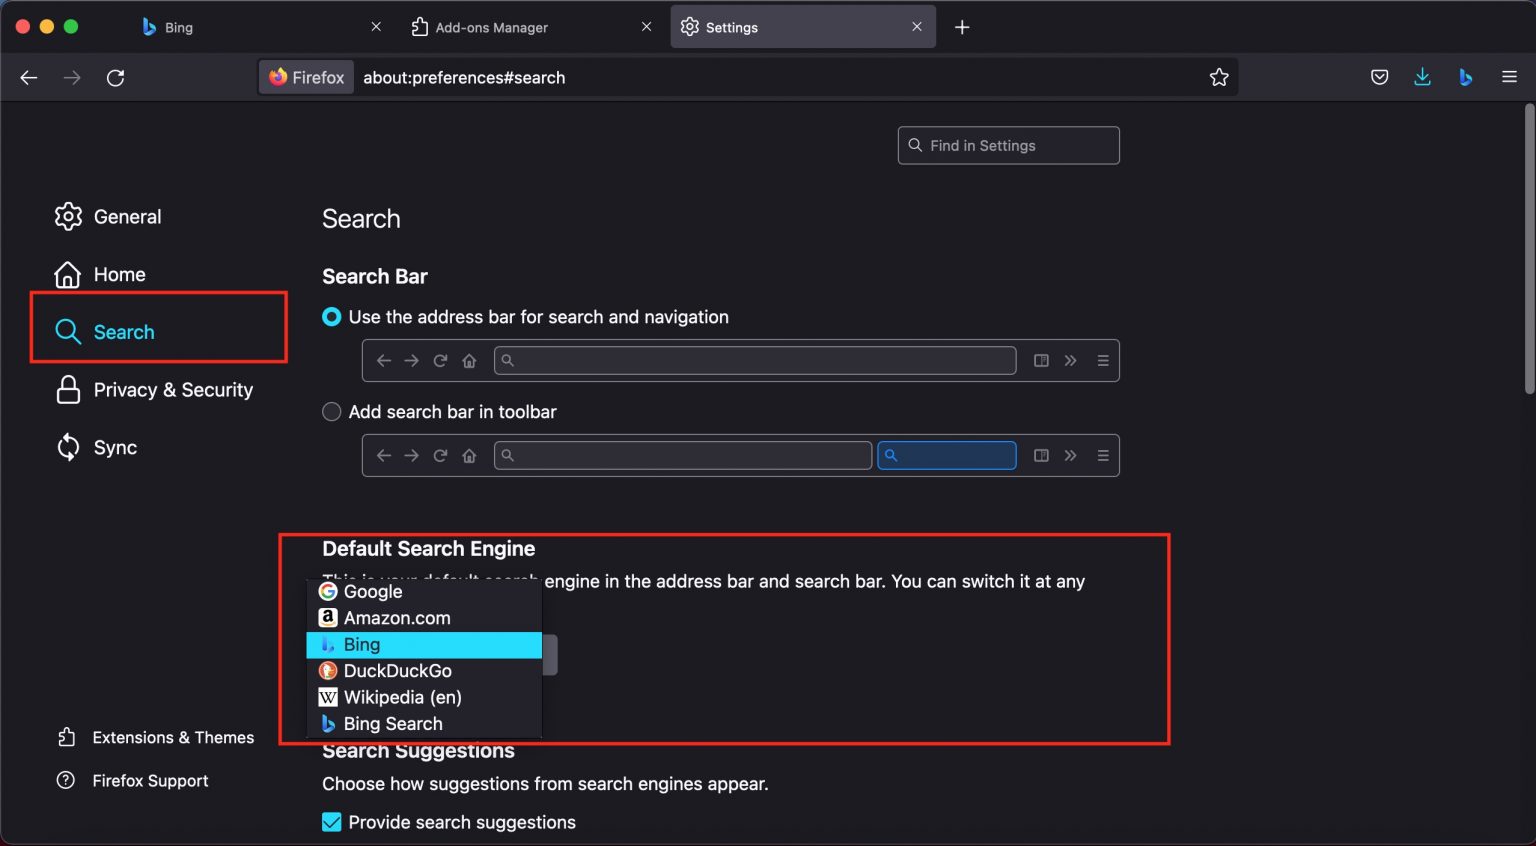Select 'Add search bar in toolbar'
The width and height of the screenshot is (1536, 846).
click(x=331, y=411)
